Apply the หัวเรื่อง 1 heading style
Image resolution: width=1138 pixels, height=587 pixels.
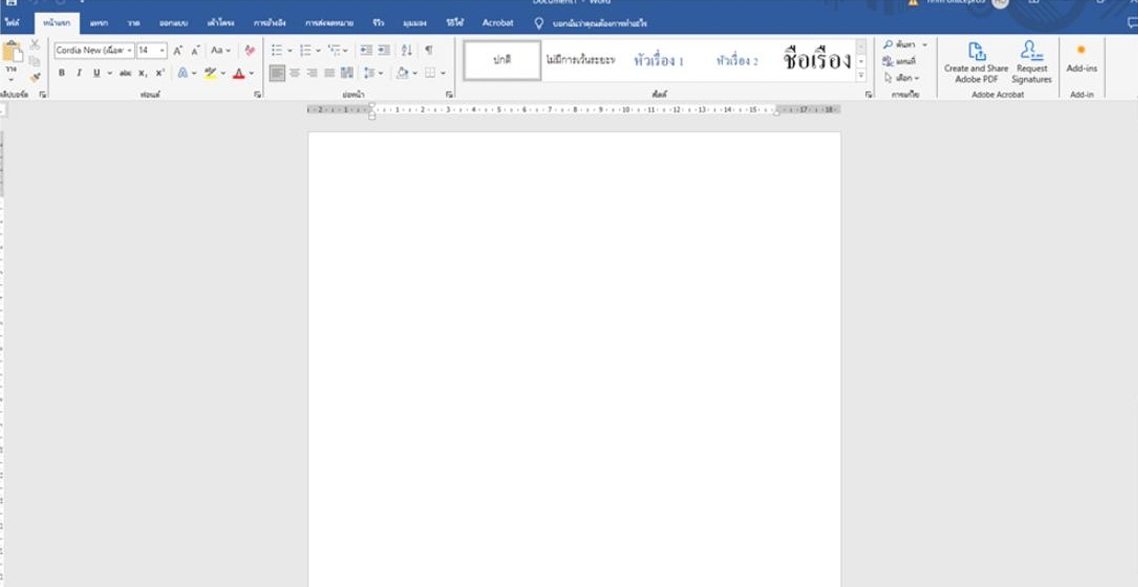[658, 61]
